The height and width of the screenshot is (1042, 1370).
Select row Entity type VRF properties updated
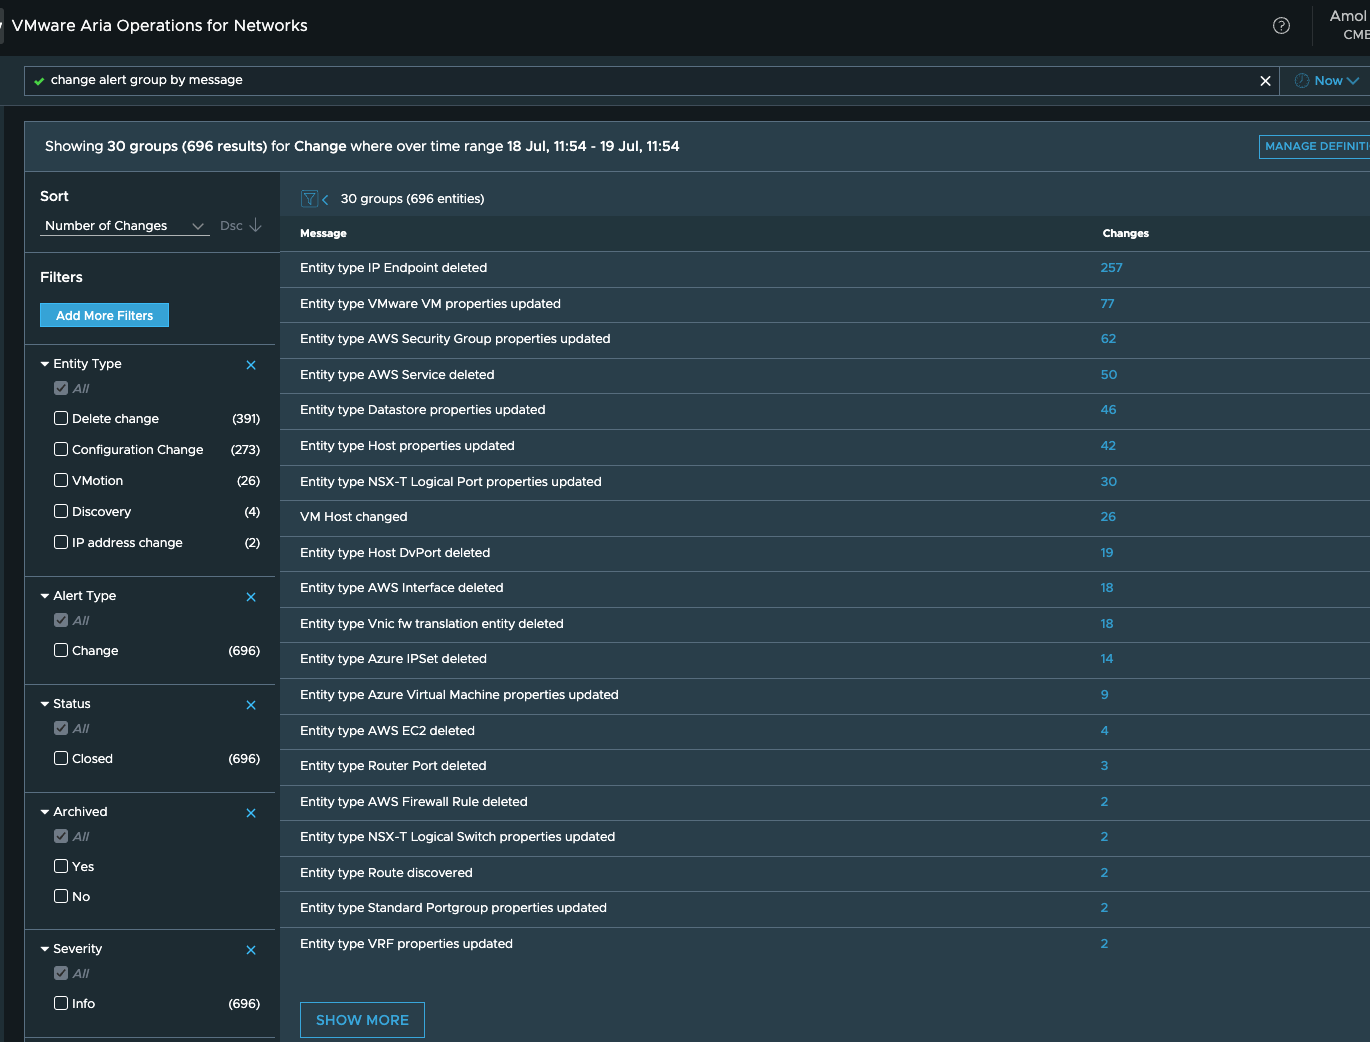pos(825,944)
